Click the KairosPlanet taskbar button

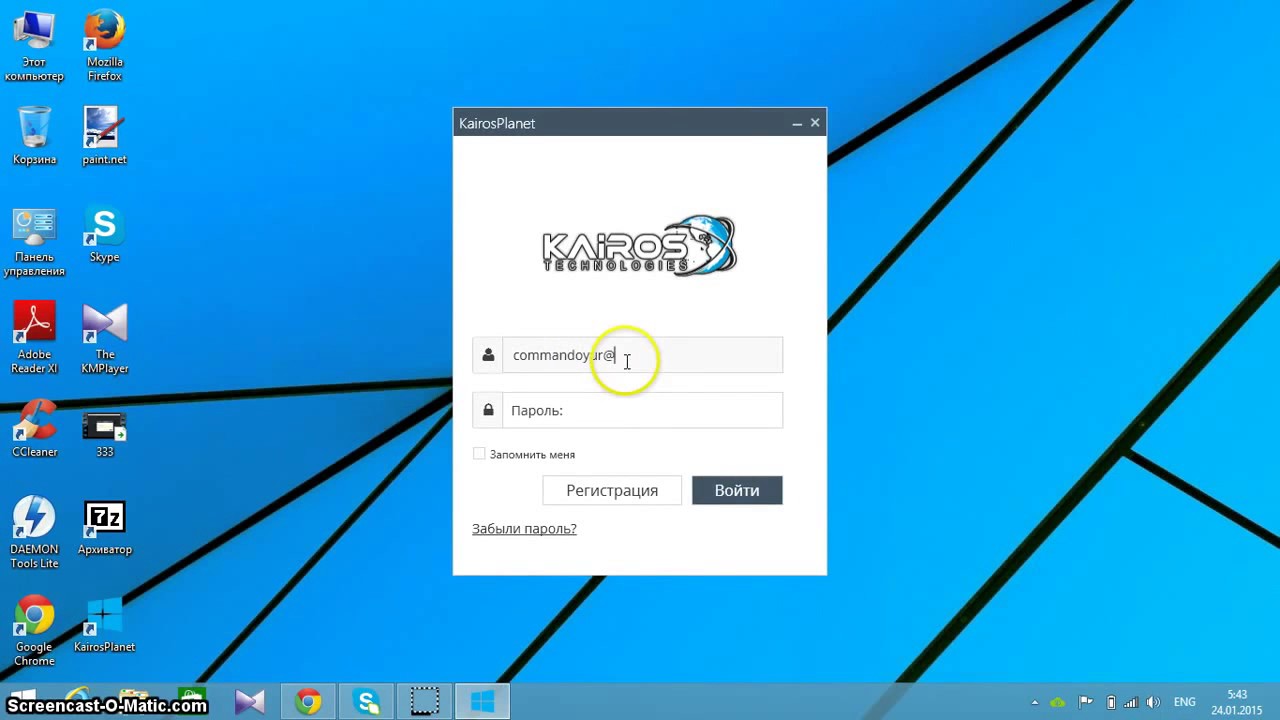(483, 702)
